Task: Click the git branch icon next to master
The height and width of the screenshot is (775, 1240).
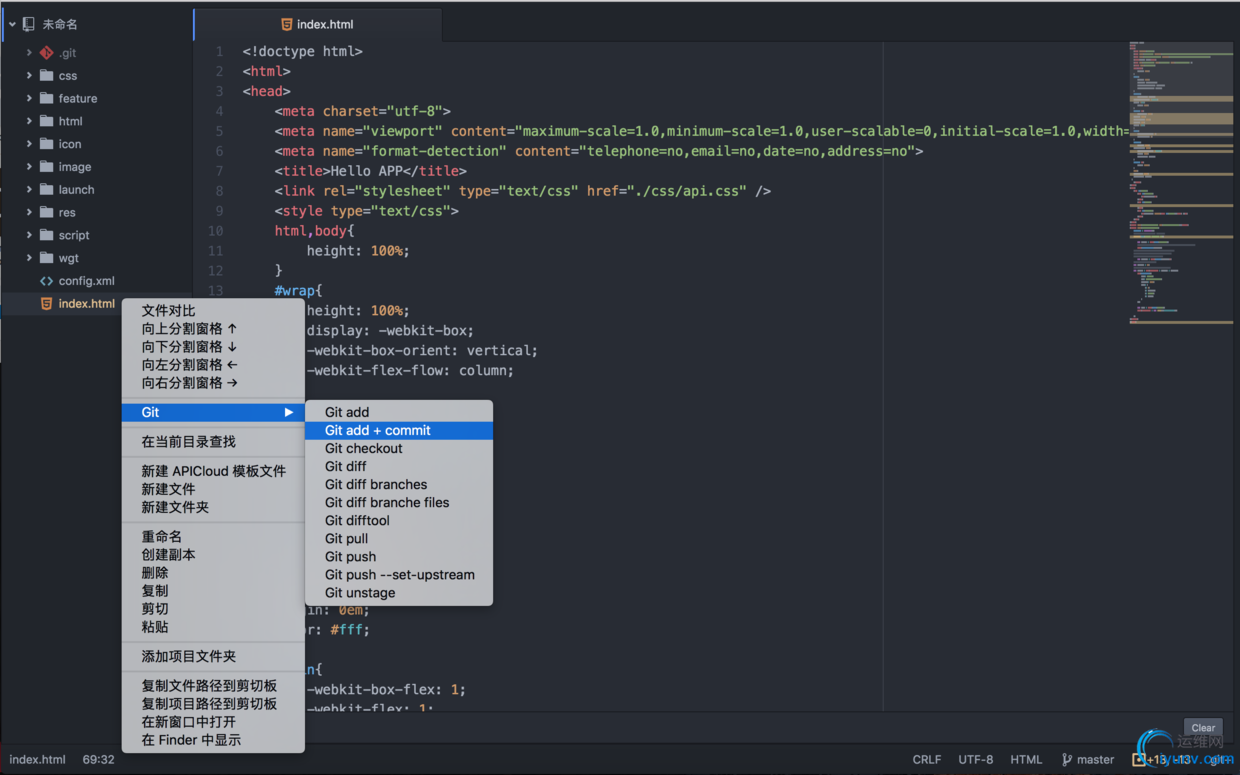Action: (1066, 759)
